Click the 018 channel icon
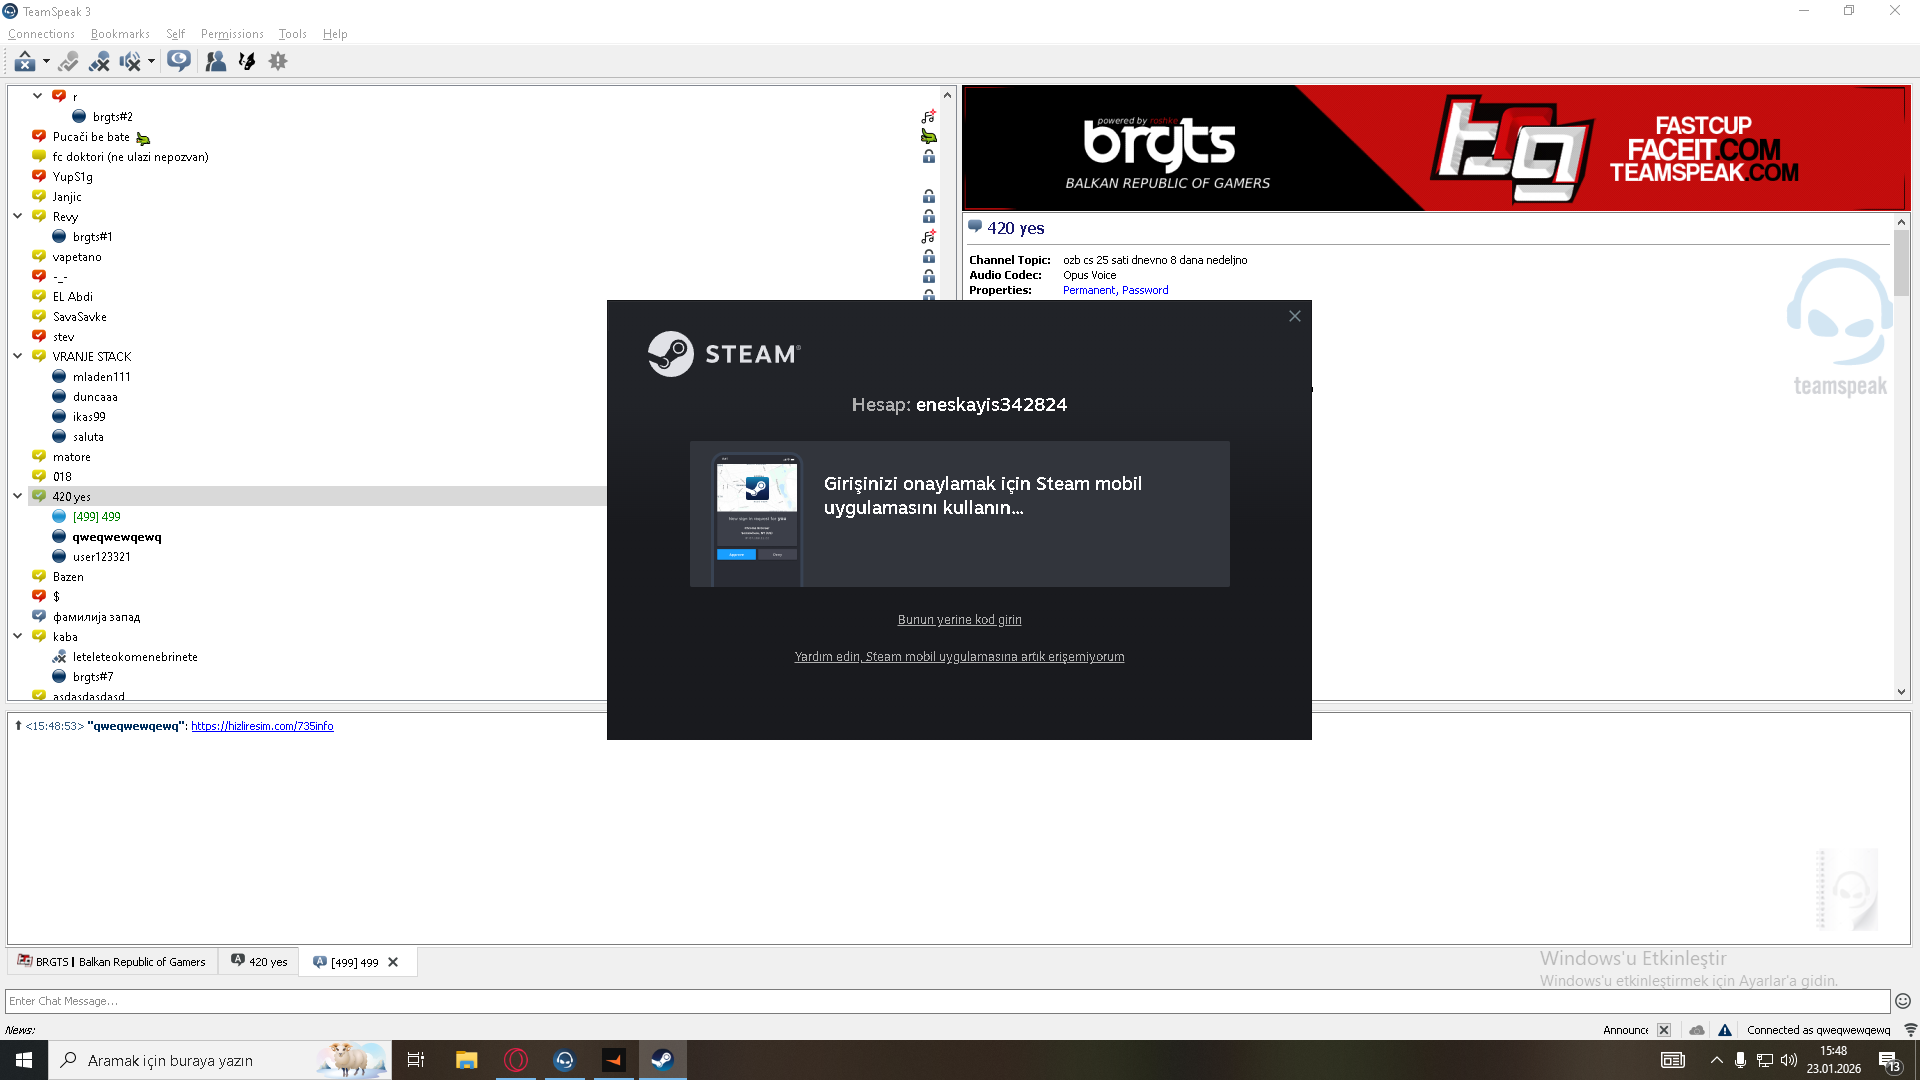 click(x=39, y=476)
